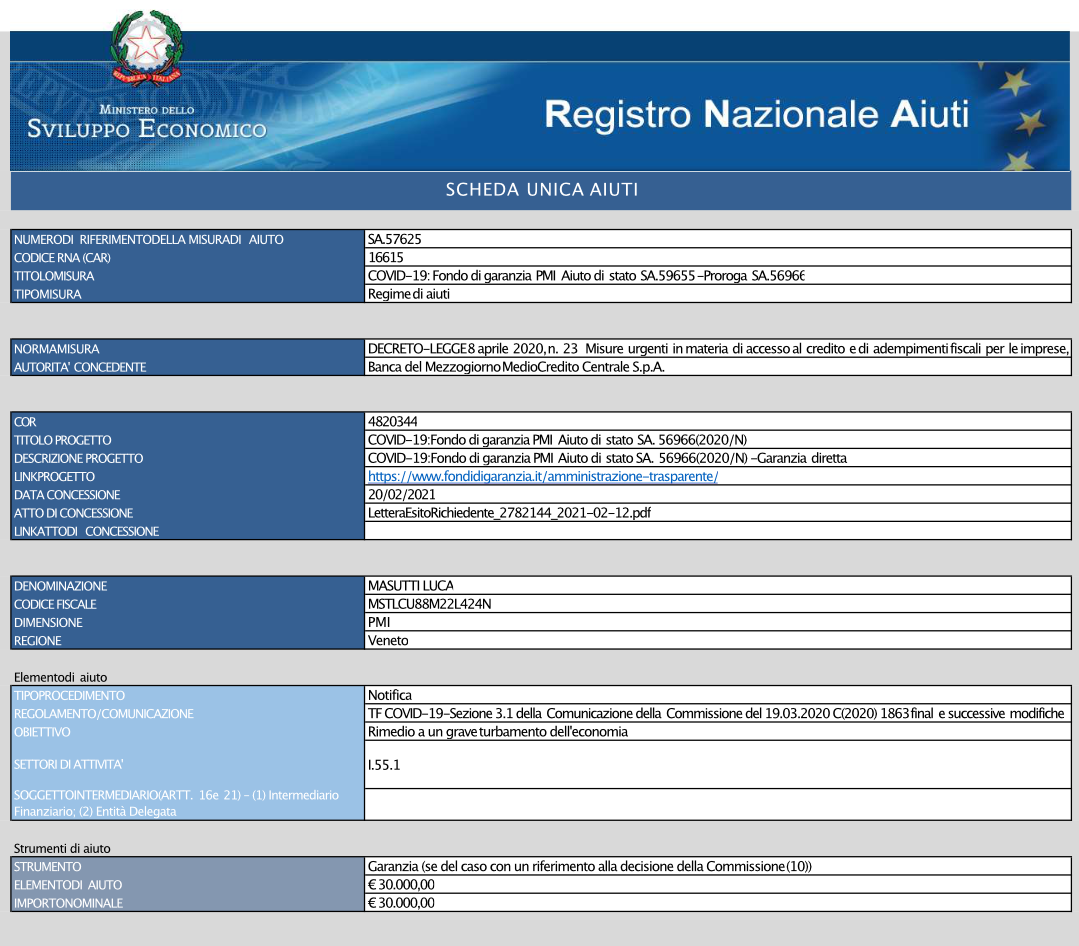Click the 'LINK ATTO DI CONCESSIONE' label

pyautogui.click(x=87, y=531)
